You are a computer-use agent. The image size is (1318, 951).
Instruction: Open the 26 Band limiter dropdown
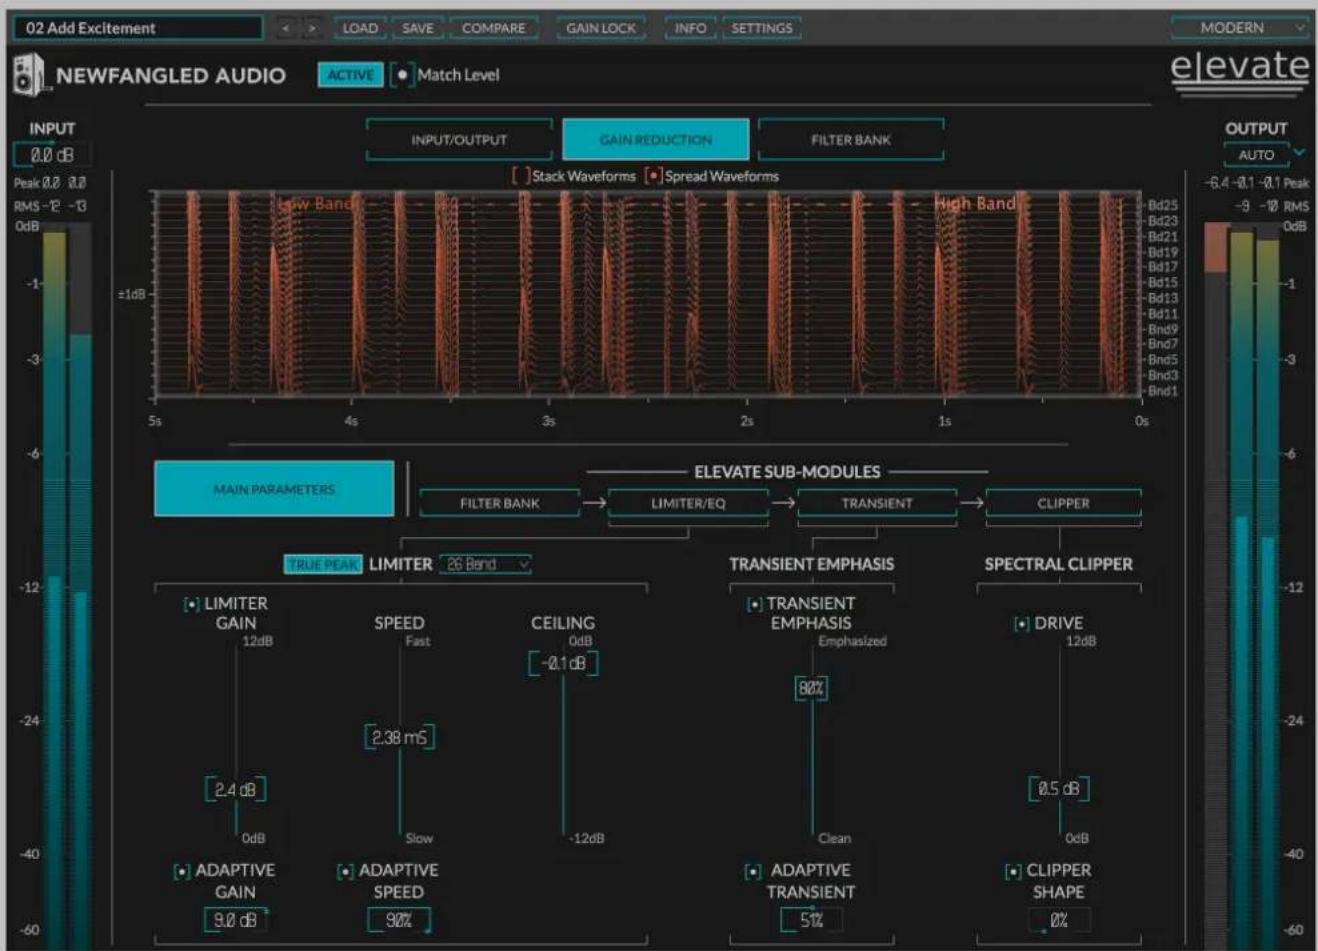point(486,565)
